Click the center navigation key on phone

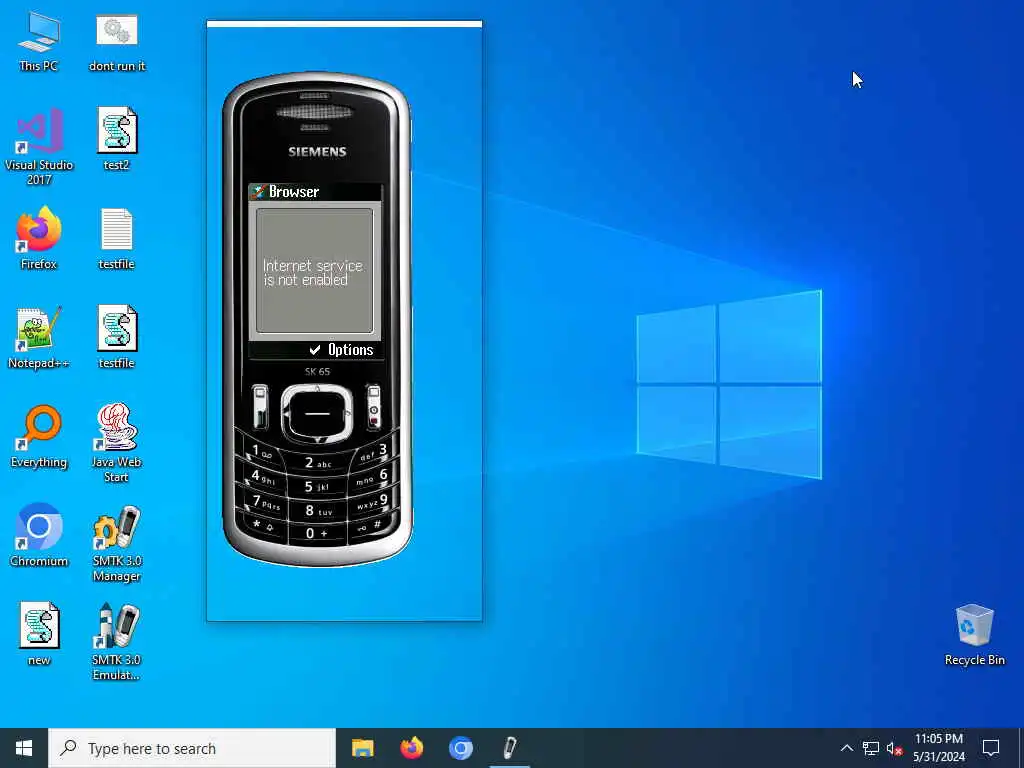[317, 413]
